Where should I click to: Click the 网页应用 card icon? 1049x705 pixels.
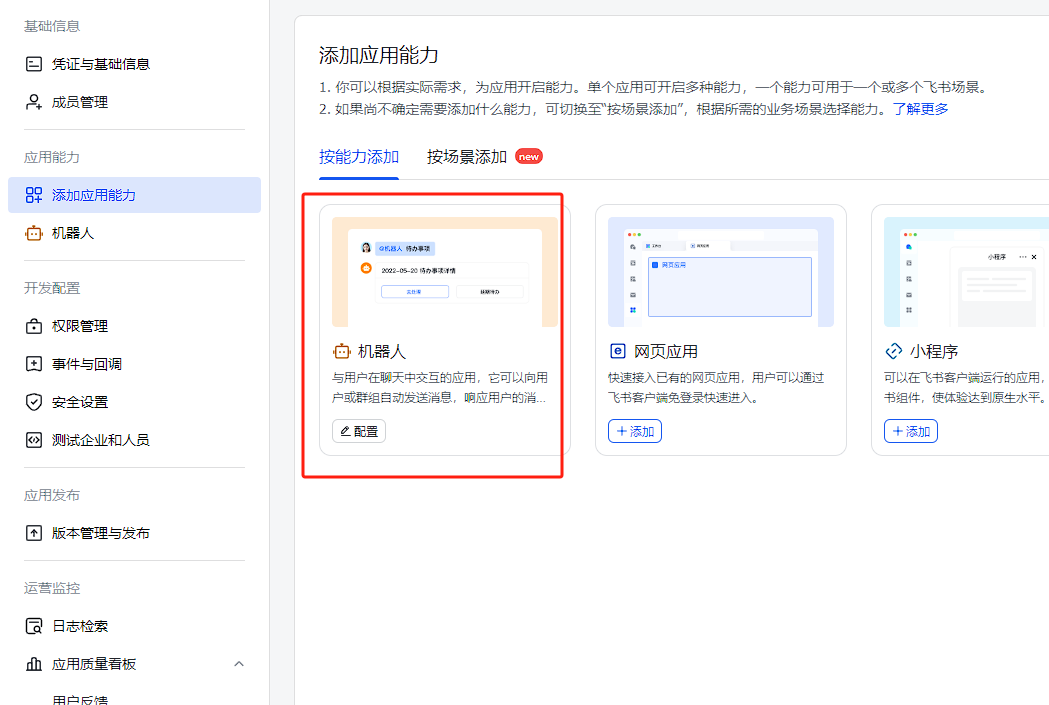(617, 351)
